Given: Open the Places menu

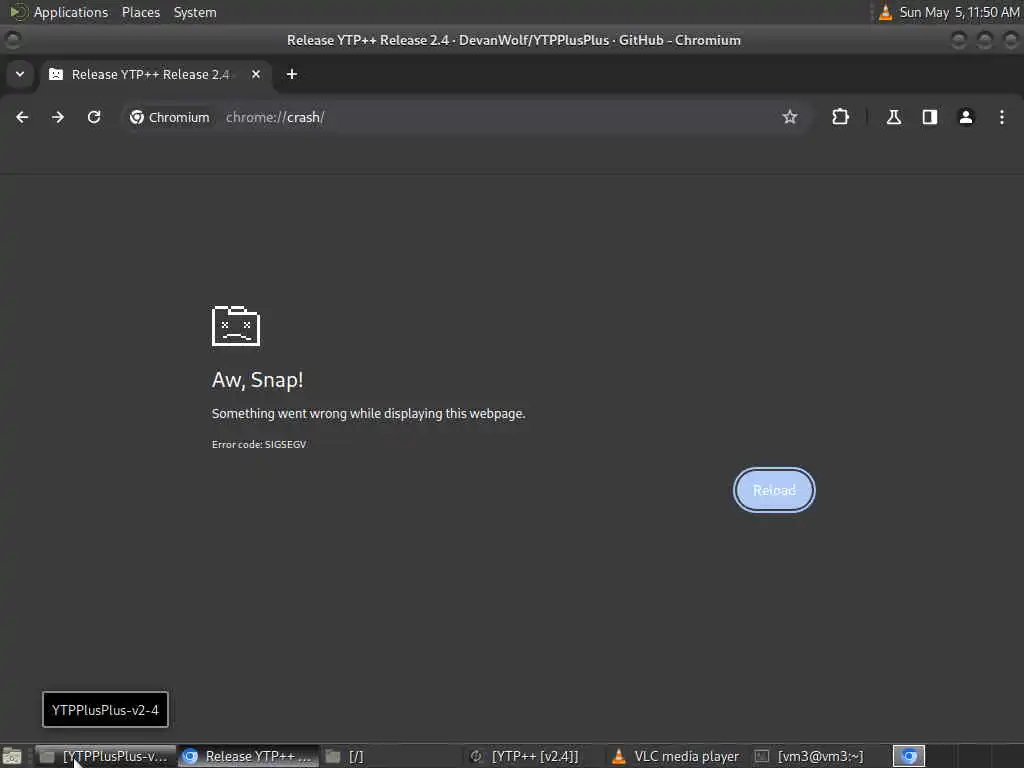Looking at the screenshot, I should [x=140, y=12].
